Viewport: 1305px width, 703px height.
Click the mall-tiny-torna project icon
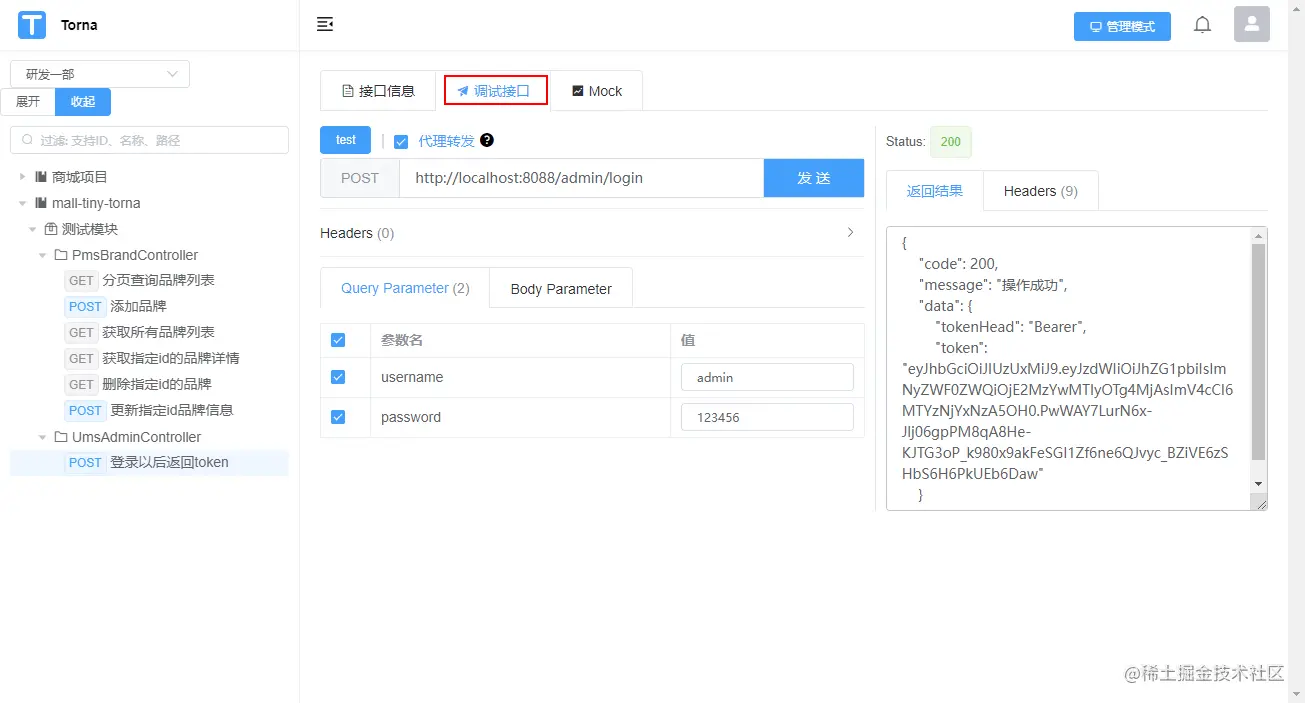coord(41,203)
